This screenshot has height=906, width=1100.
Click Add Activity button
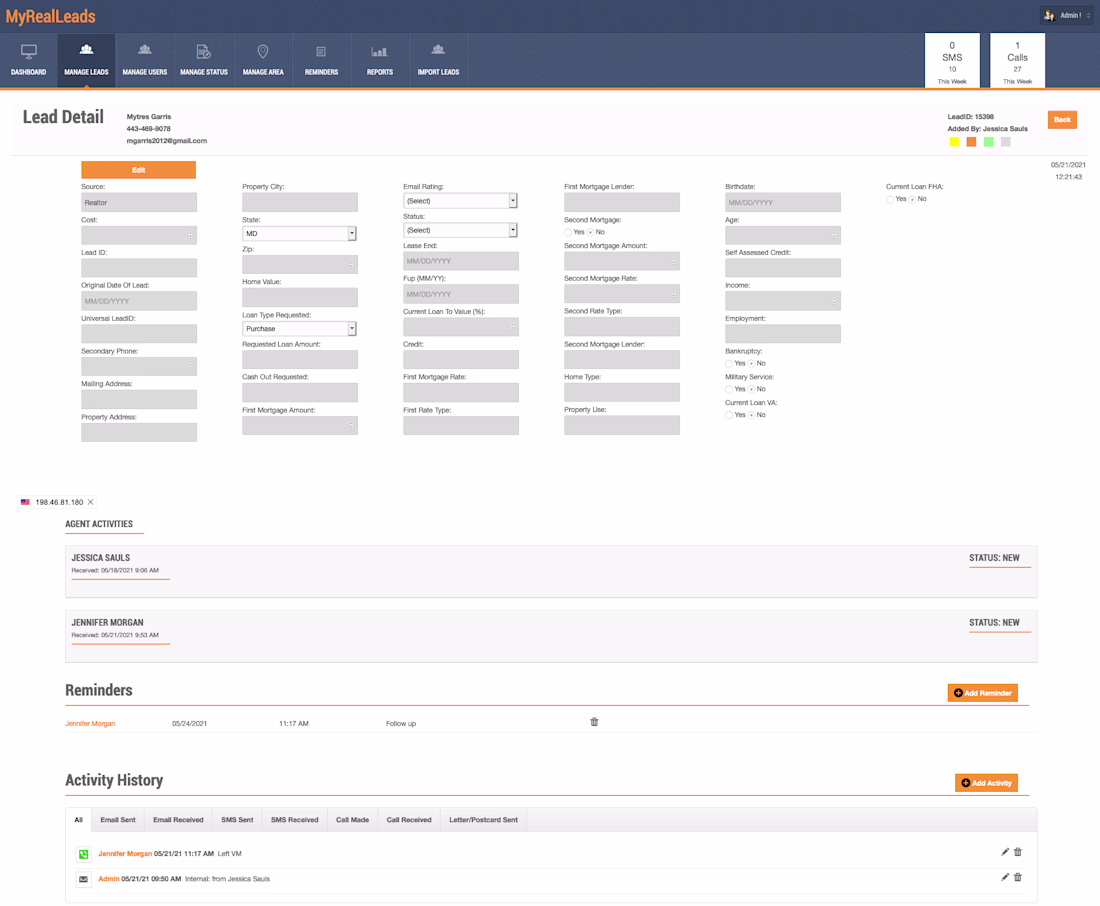[986, 782]
